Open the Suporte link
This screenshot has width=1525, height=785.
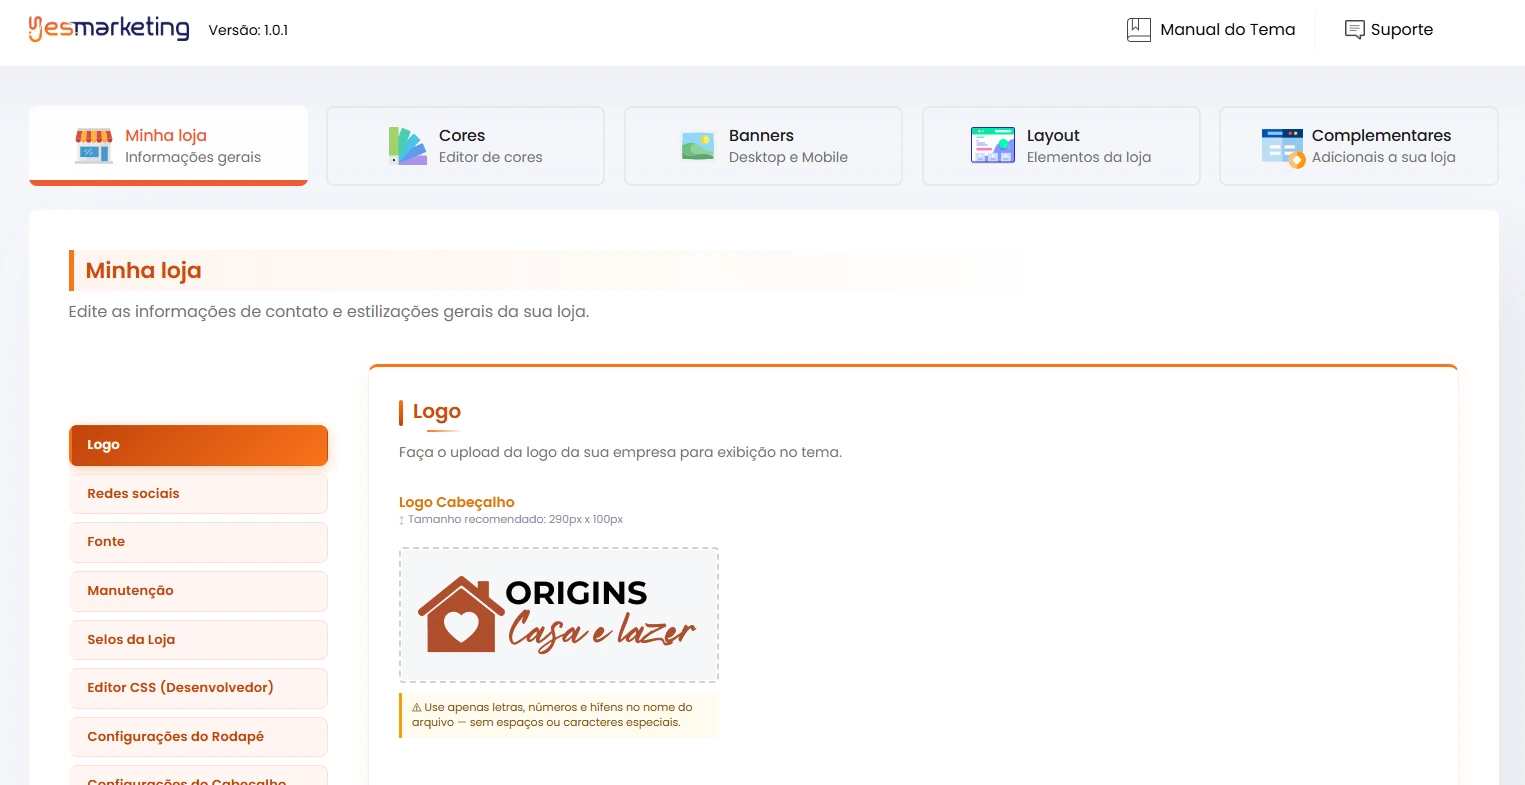point(1389,30)
